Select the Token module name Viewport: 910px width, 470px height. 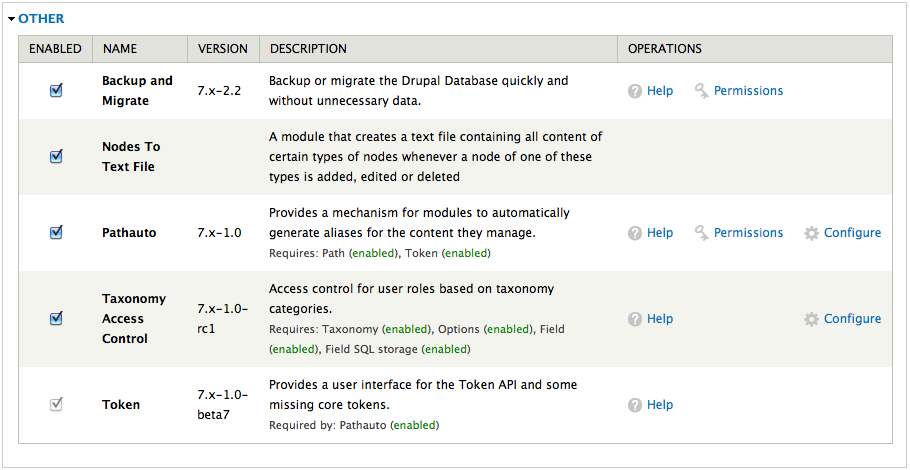(121, 405)
